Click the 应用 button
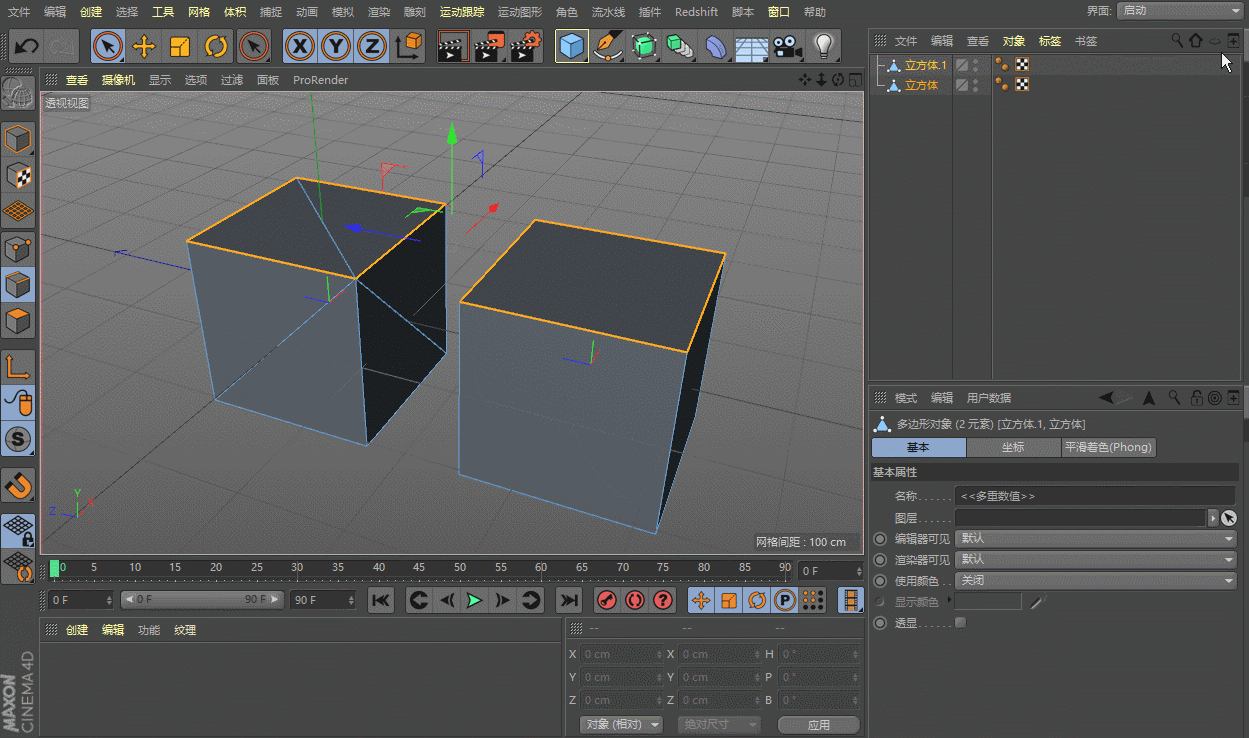This screenshot has height=738, width=1249. [x=818, y=724]
